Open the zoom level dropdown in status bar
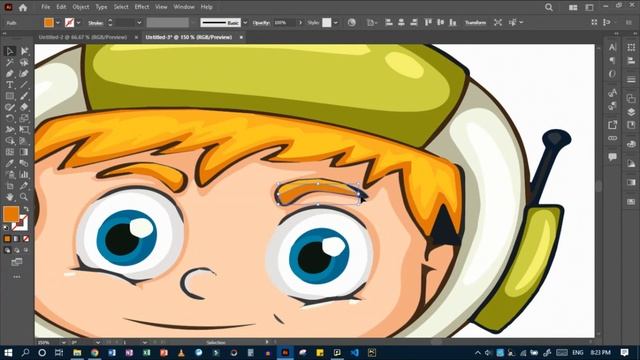Viewport: 640px width, 360px height. point(63,342)
